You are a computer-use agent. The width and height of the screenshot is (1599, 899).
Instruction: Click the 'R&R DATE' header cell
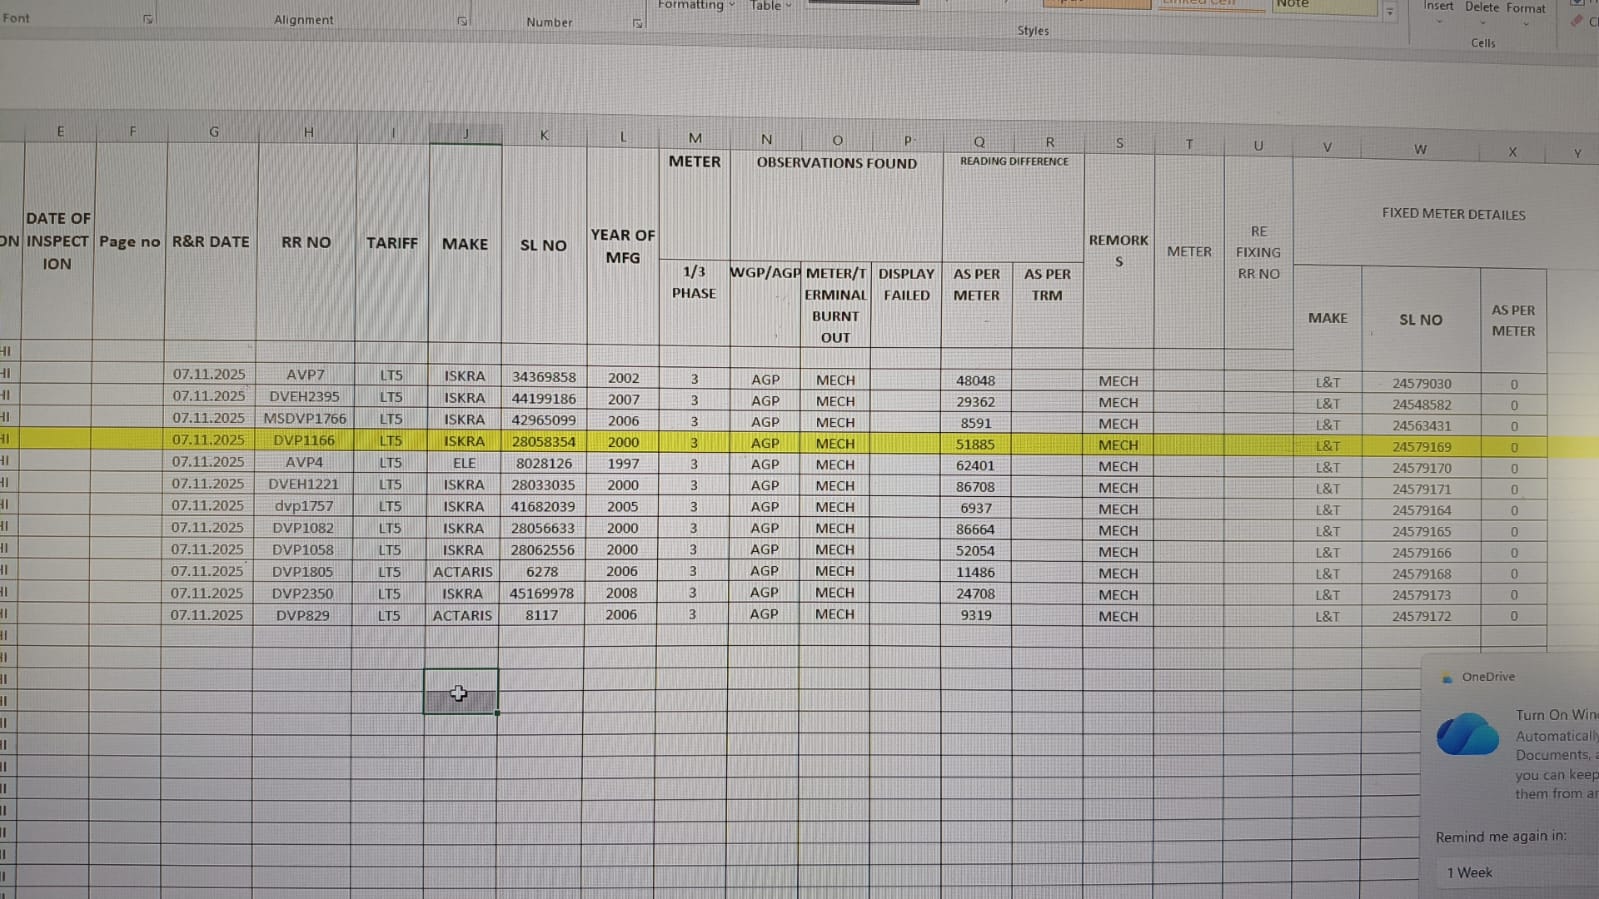[x=211, y=242]
